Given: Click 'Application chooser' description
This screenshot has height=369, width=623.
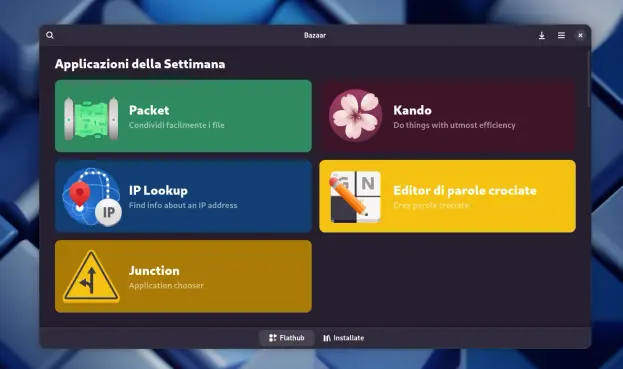Looking at the screenshot, I should 166,286.
